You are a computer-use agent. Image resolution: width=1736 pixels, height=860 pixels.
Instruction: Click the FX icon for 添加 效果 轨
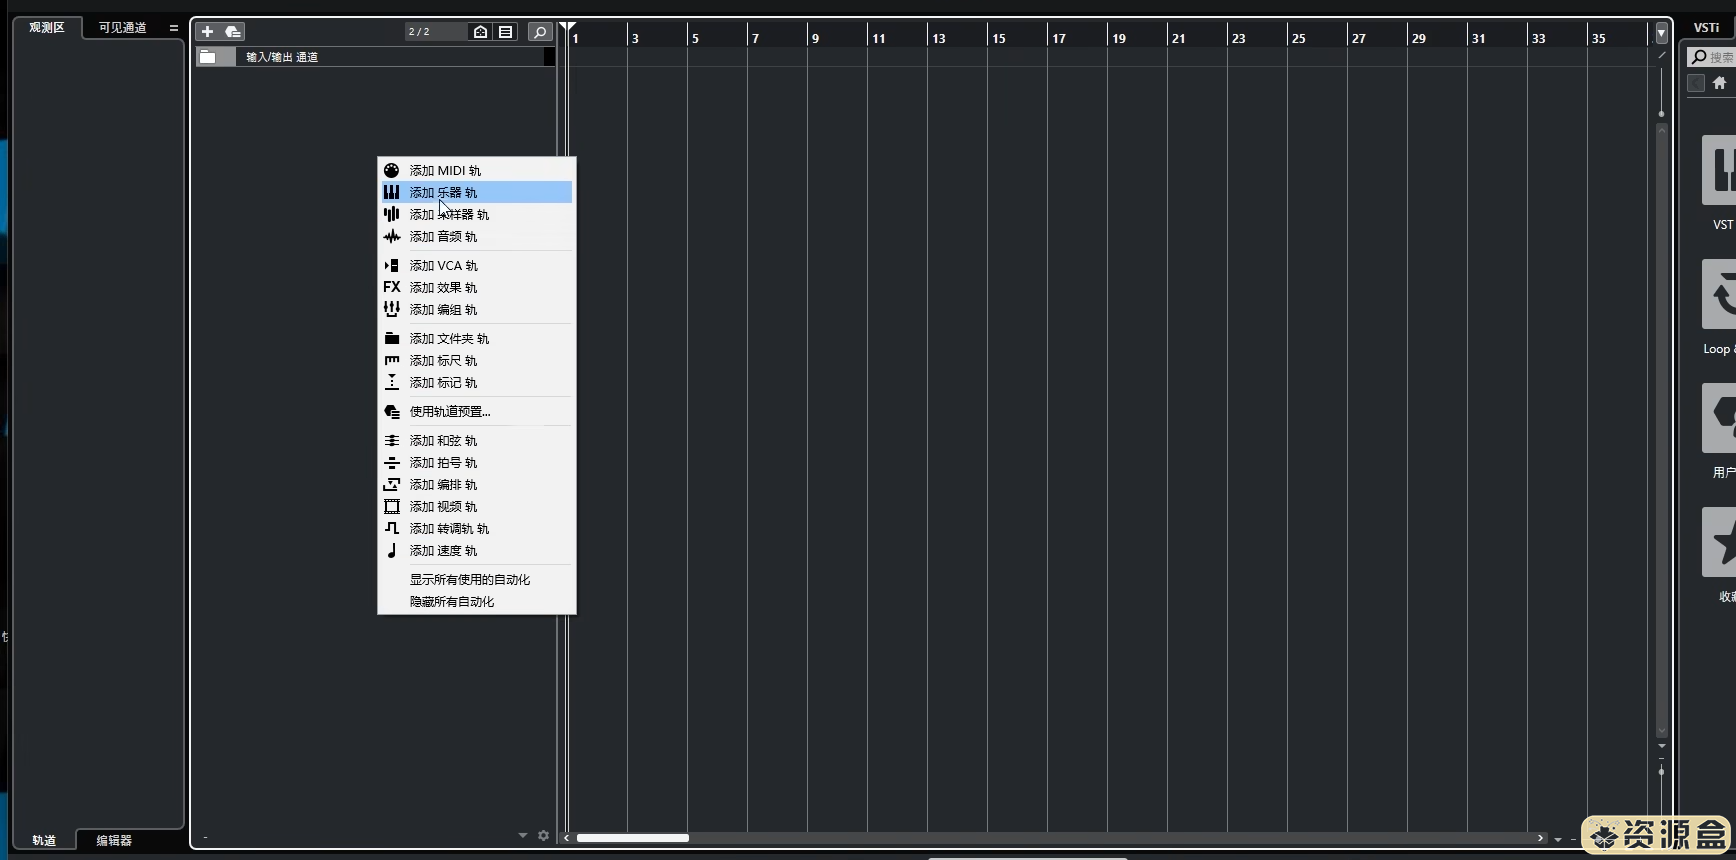pos(391,288)
